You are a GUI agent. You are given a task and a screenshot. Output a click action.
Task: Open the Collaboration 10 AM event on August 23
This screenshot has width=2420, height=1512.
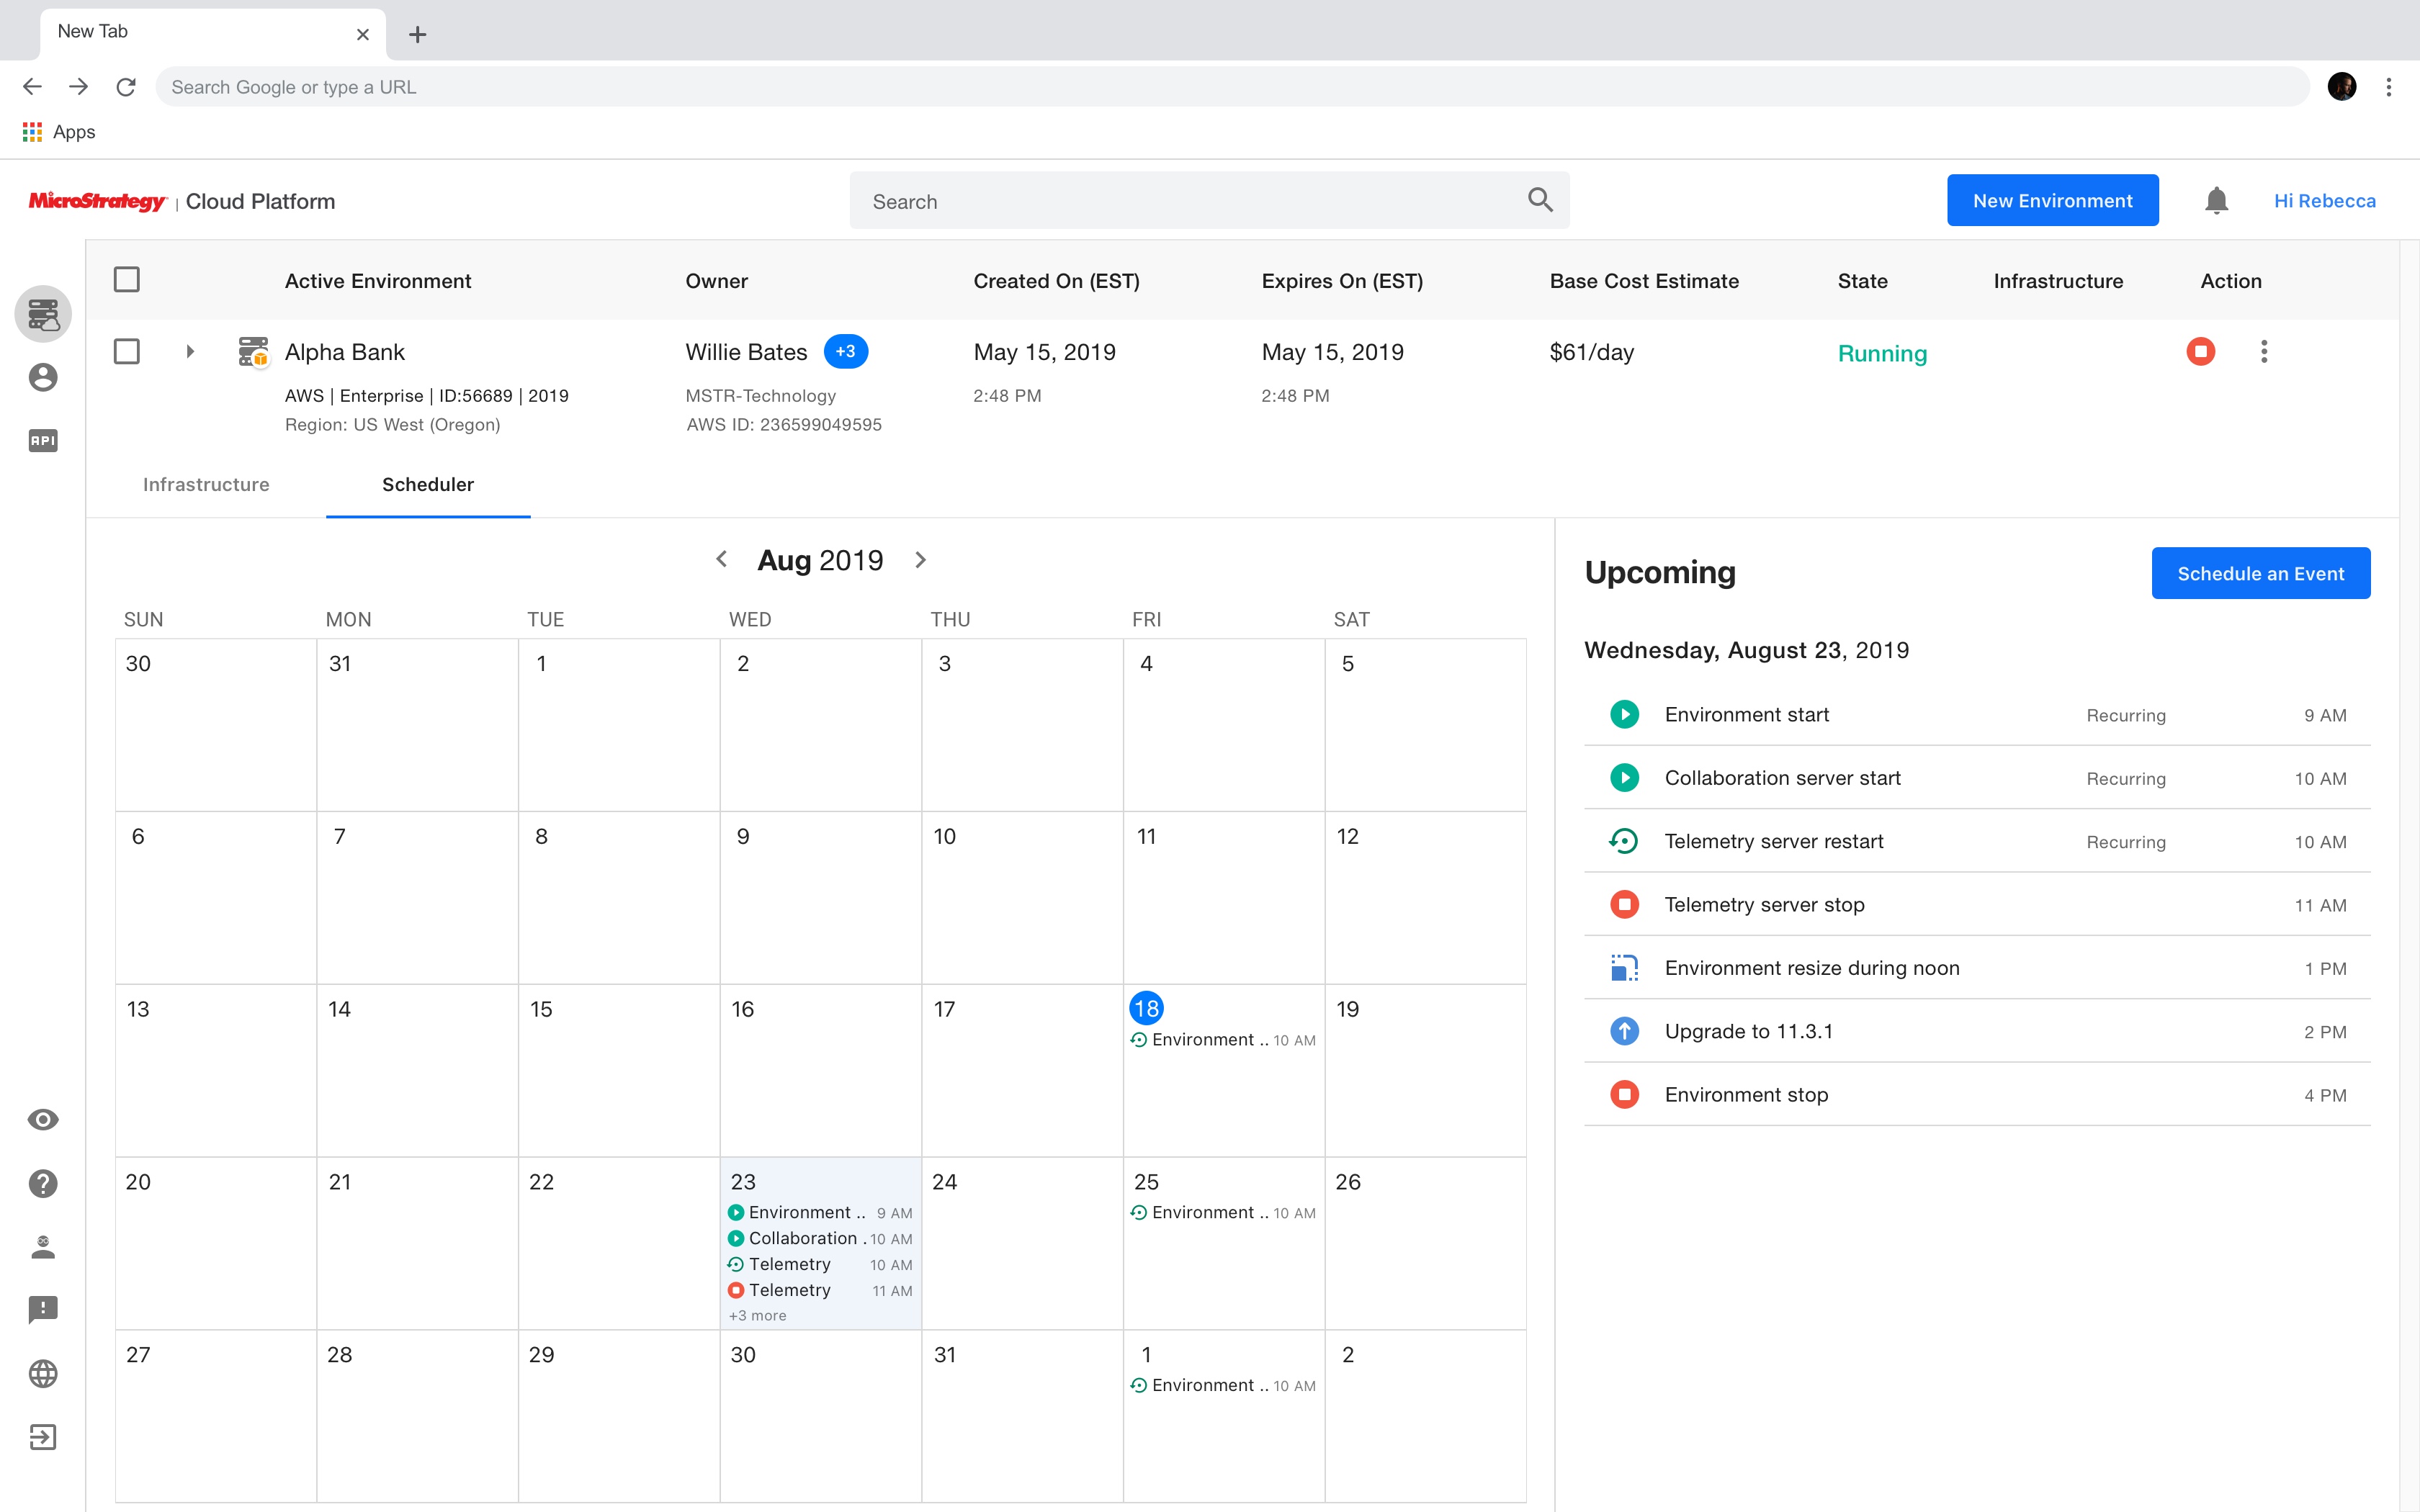click(x=820, y=1238)
